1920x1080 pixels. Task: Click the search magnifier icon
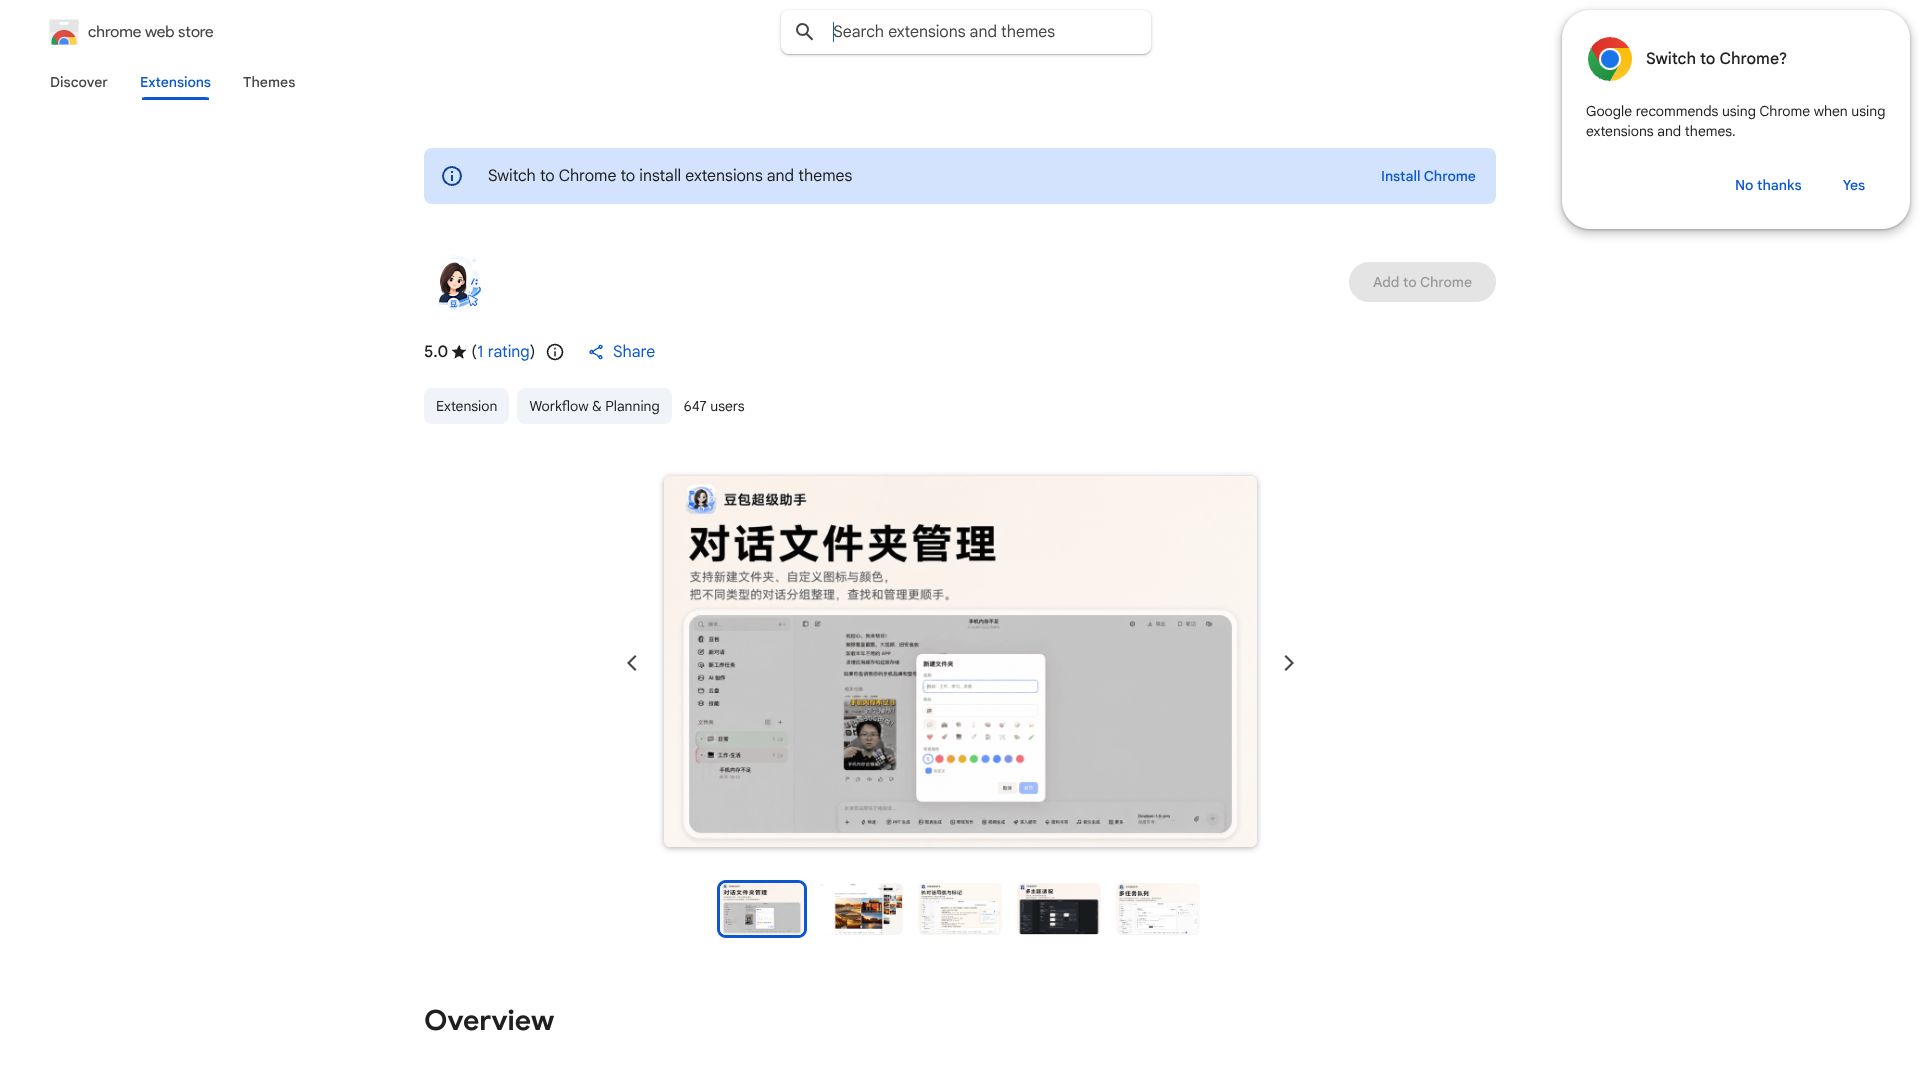(804, 32)
